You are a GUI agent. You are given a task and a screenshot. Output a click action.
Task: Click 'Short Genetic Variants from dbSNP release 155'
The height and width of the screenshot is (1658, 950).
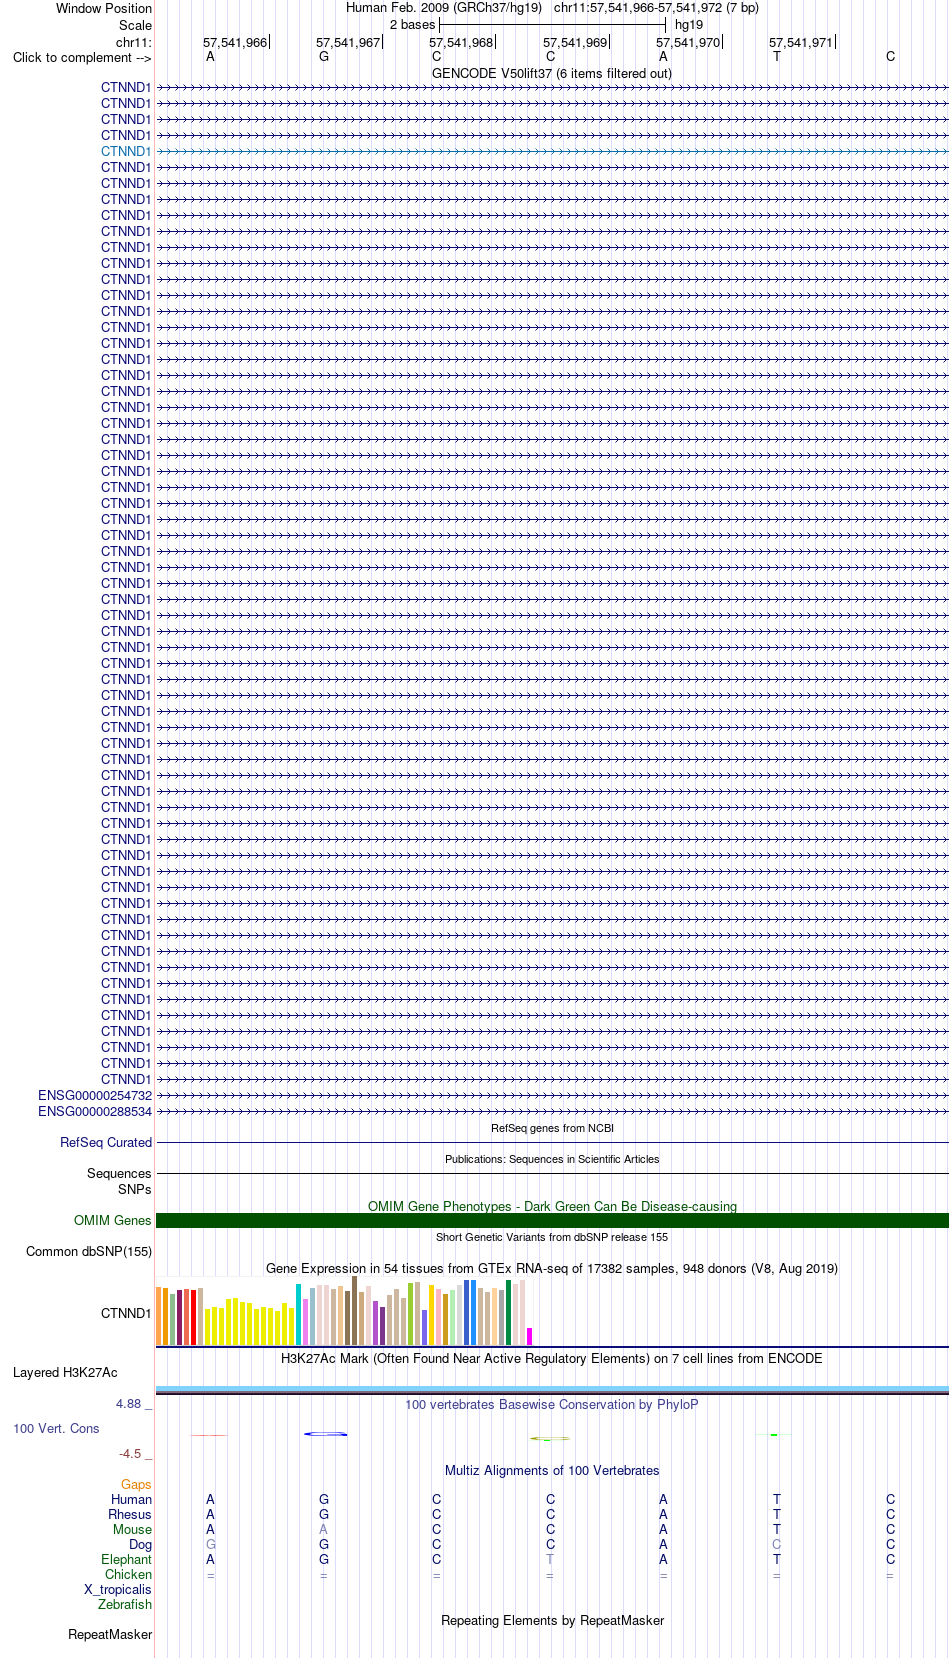pyautogui.click(x=552, y=1237)
